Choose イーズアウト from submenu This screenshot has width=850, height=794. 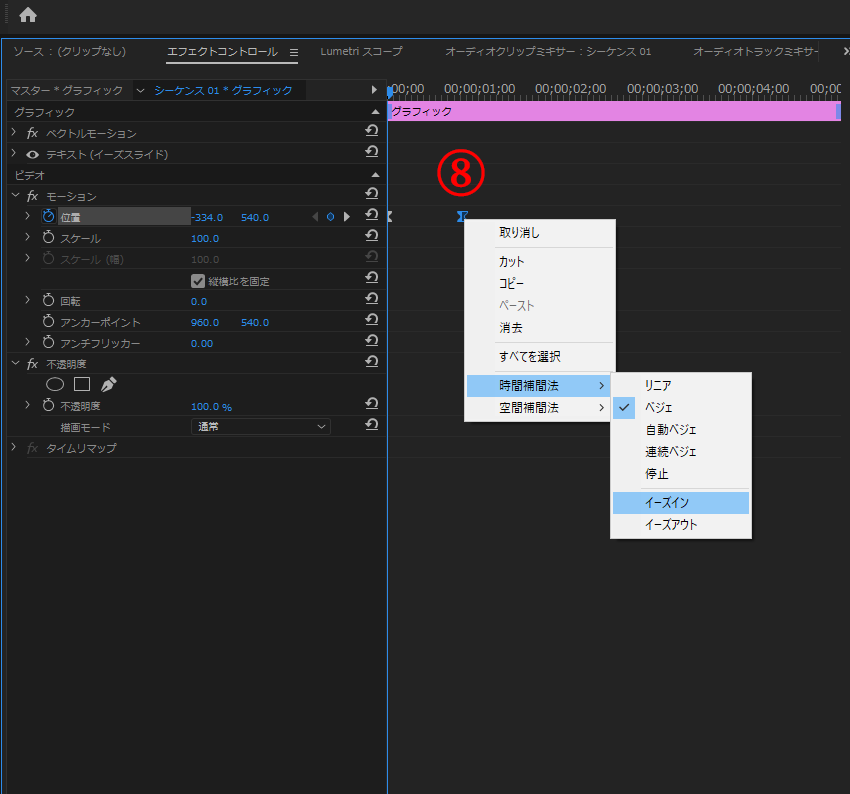[x=681, y=525]
